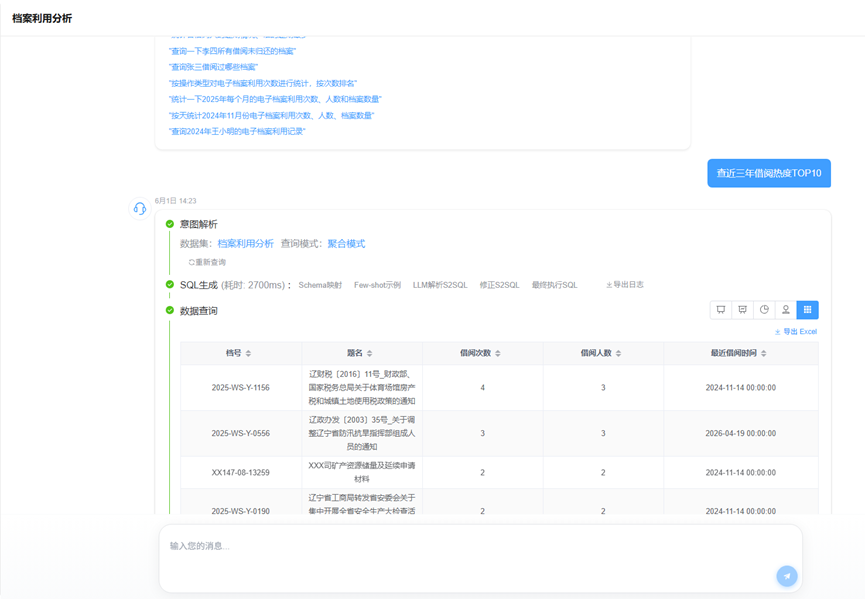Select the pie chart view icon
The image size is (865, 599).
point(764,309)
